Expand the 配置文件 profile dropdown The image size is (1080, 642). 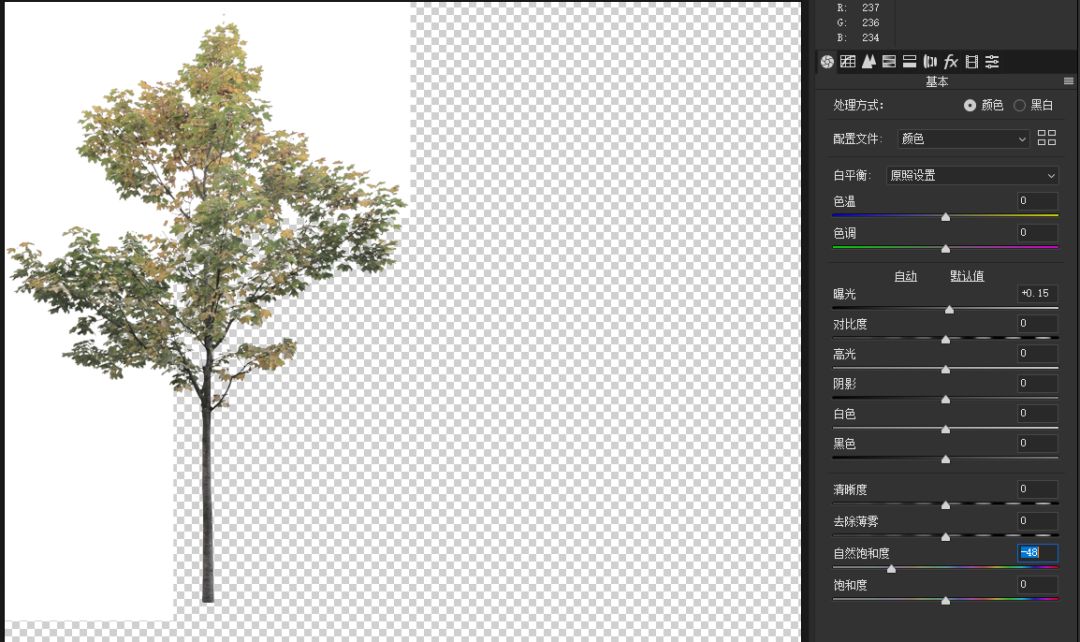[964, 139]
